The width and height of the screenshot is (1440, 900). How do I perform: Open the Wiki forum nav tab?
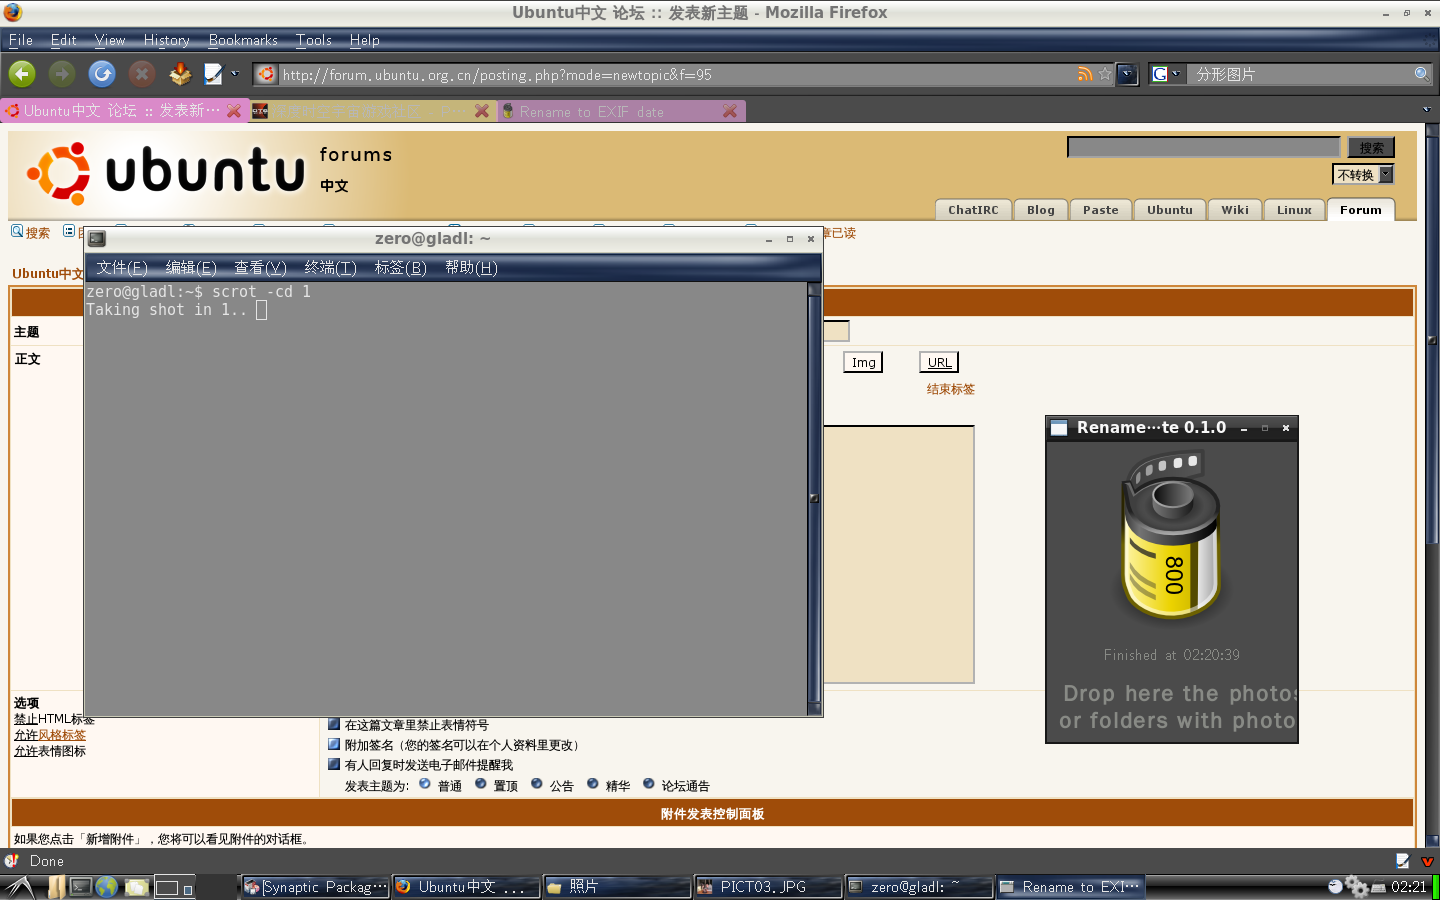coord(1235,209)
